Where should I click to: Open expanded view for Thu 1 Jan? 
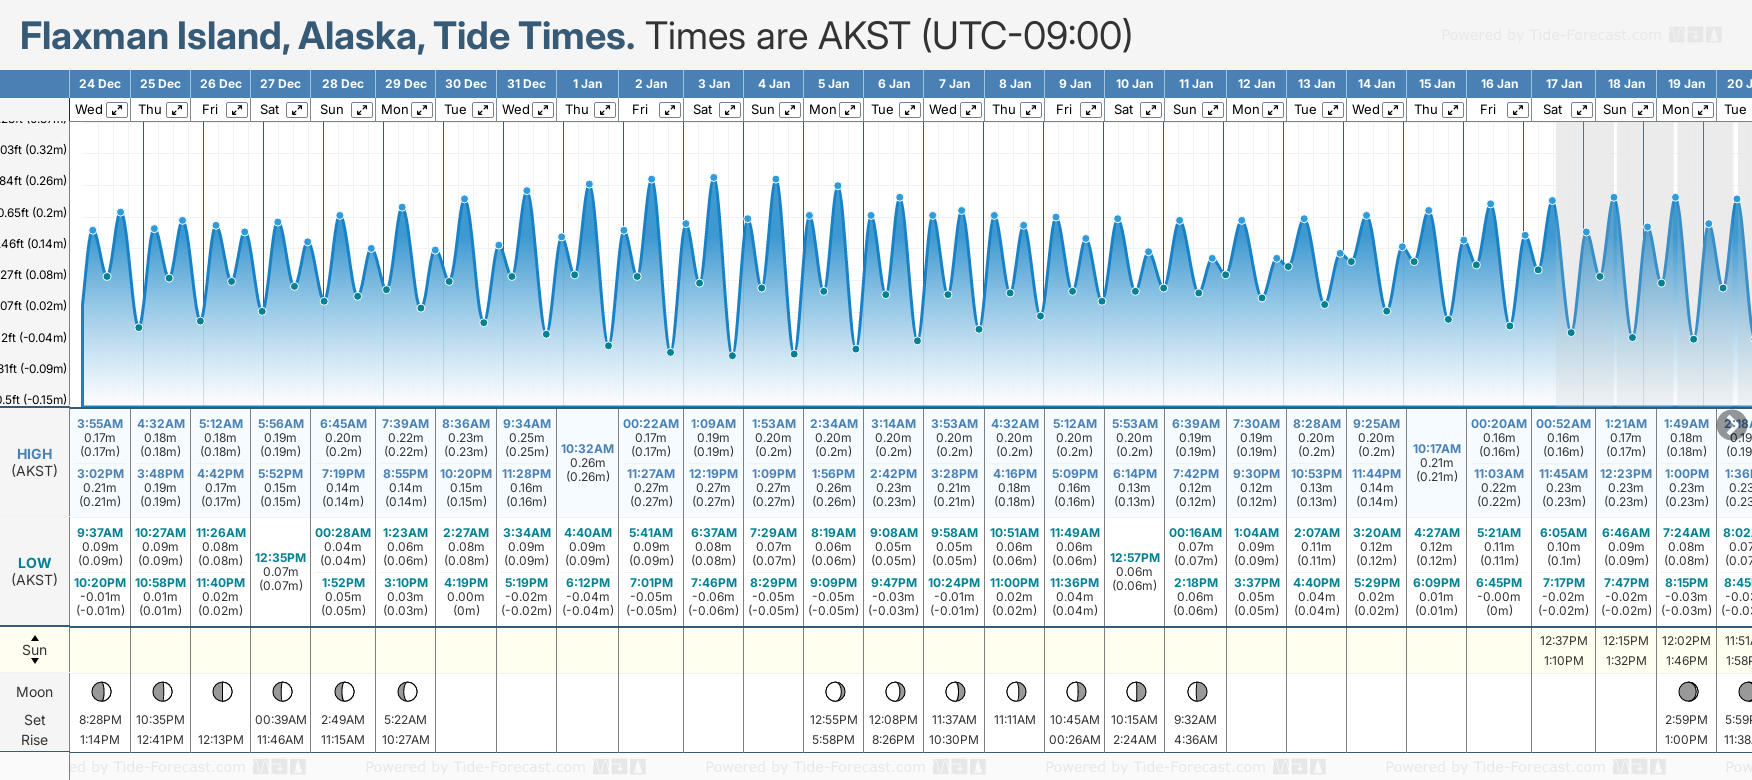pos(605,110)
